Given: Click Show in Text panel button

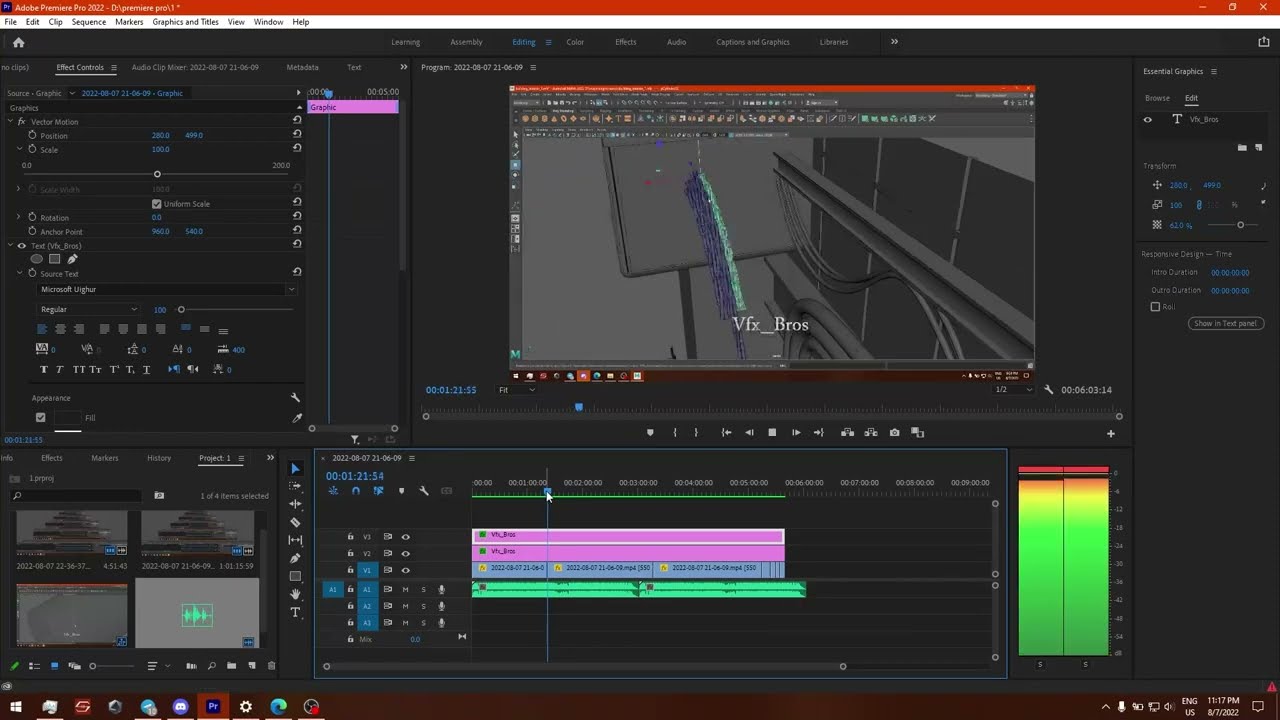Looking at the screenshot, I should (x=1226, y=323).
